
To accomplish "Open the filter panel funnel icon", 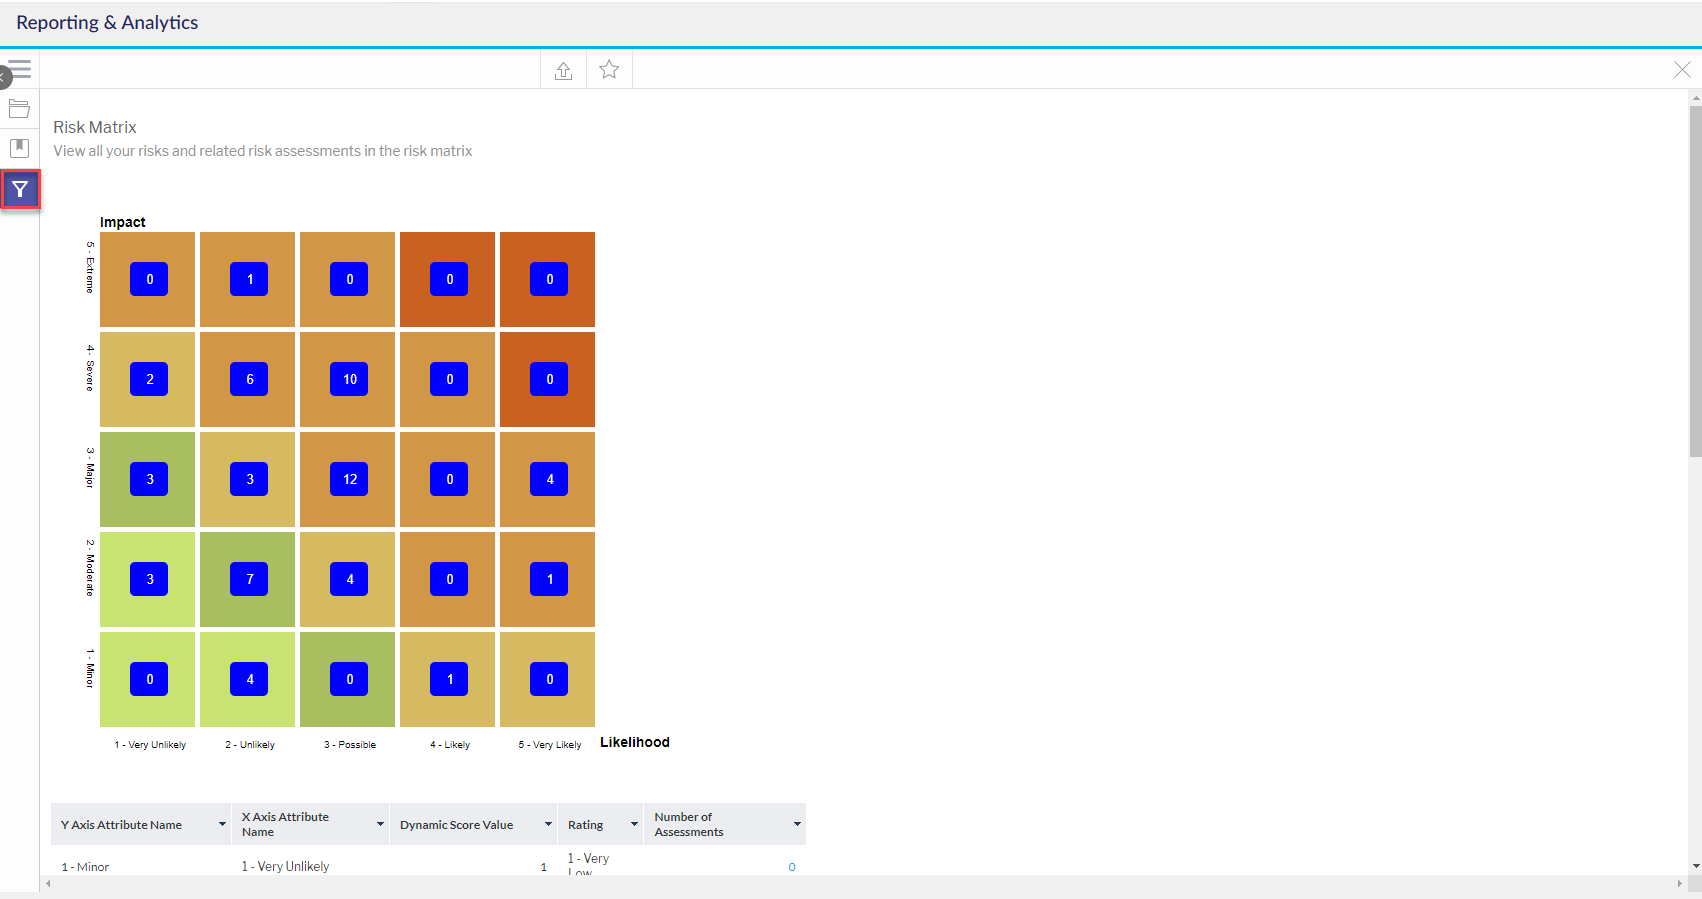I will pos(20,189).
